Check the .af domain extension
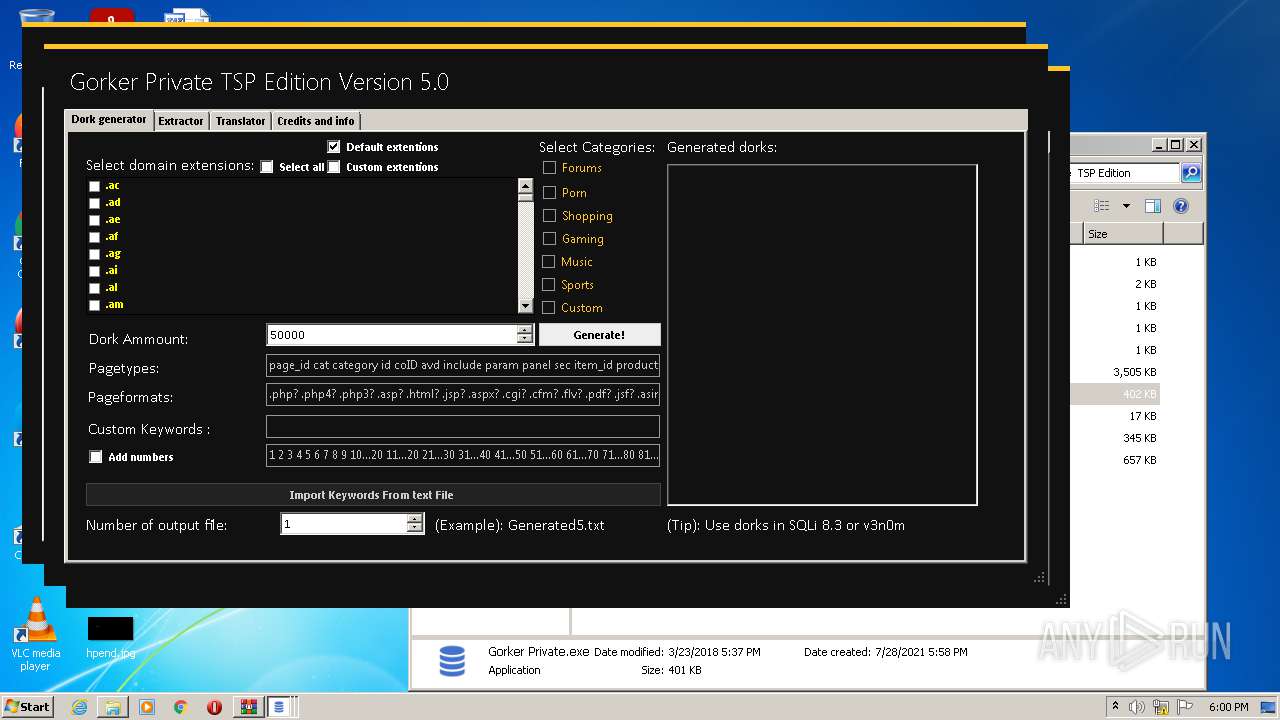 tap(94, 237)
